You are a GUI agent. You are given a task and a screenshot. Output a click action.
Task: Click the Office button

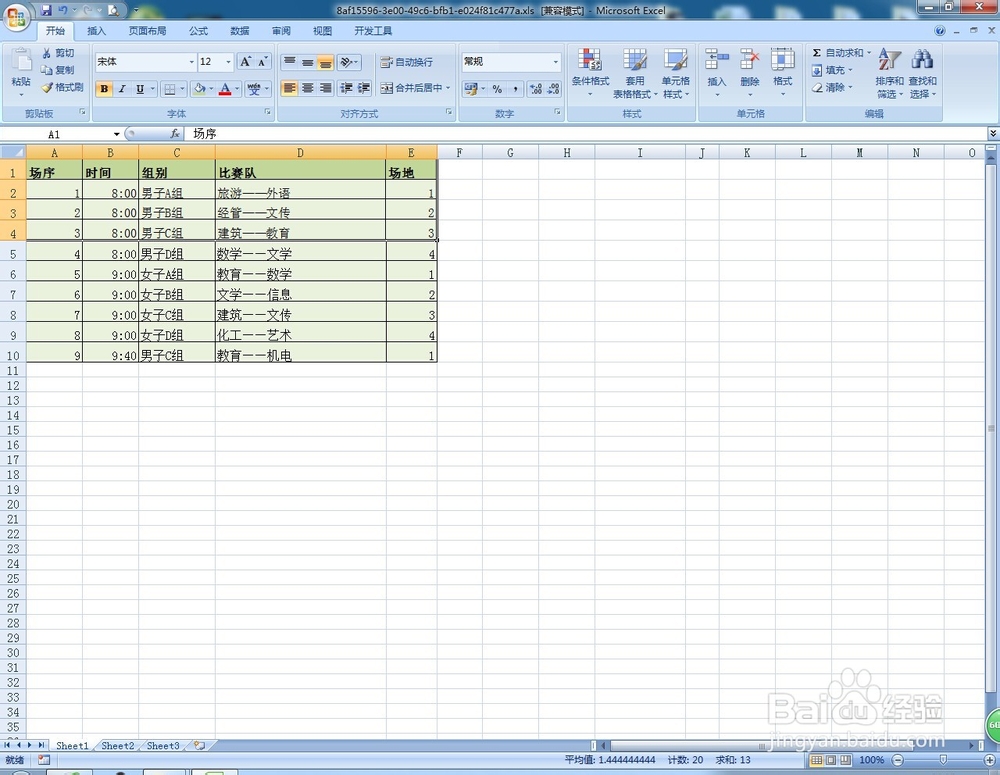click(16, 17)
